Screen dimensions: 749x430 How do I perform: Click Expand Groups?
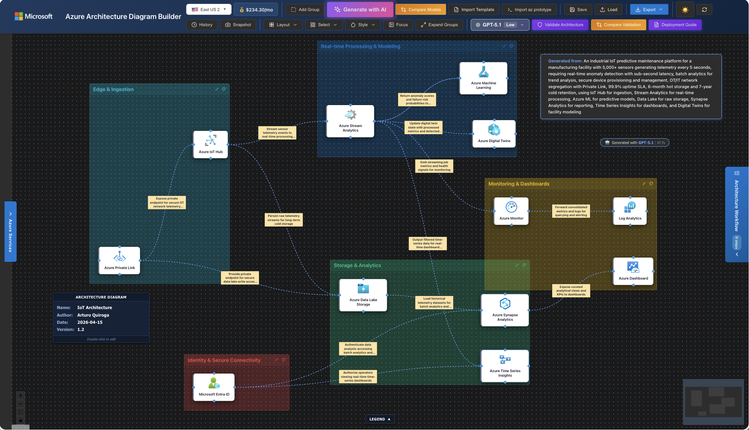point(439,25)
